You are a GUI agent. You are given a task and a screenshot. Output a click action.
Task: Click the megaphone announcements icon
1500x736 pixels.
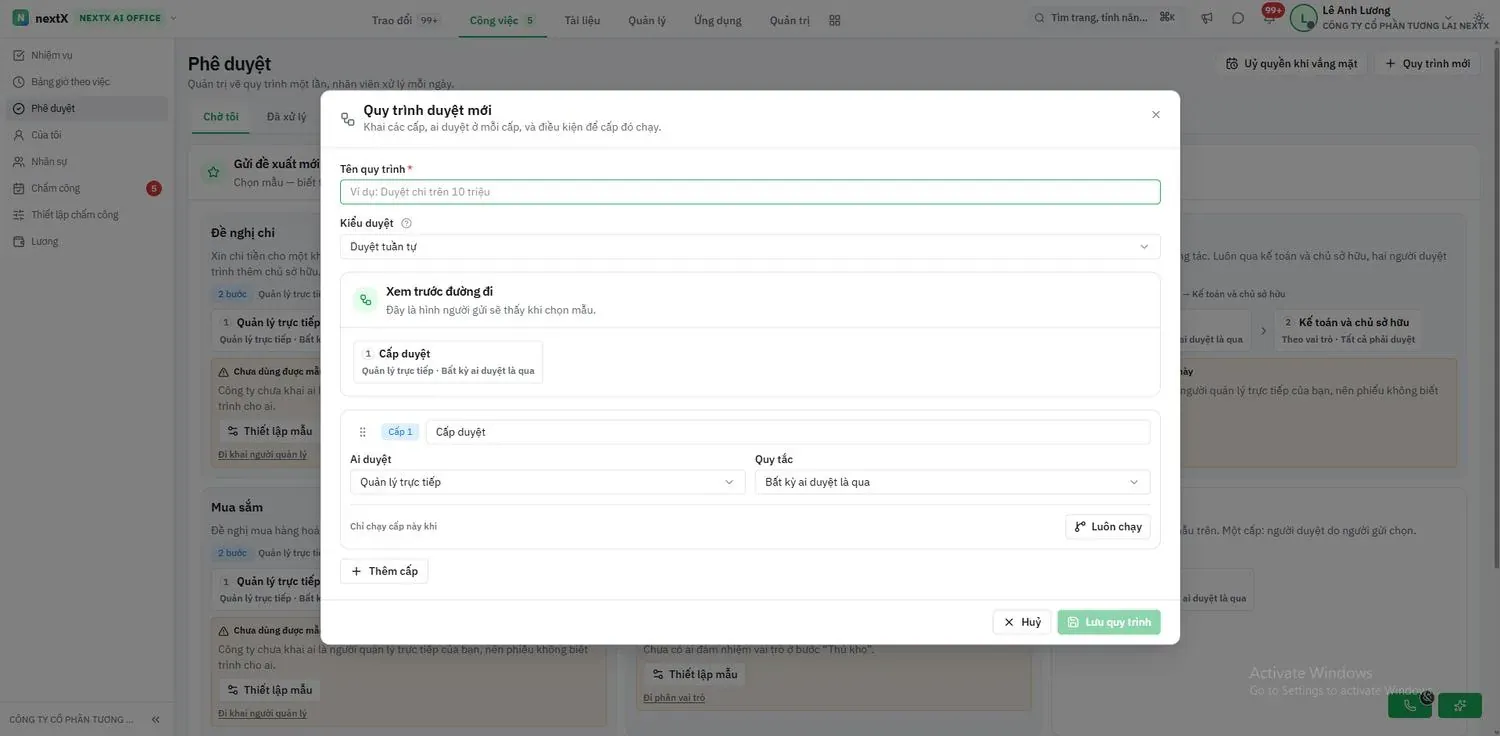pos(1207,18)
